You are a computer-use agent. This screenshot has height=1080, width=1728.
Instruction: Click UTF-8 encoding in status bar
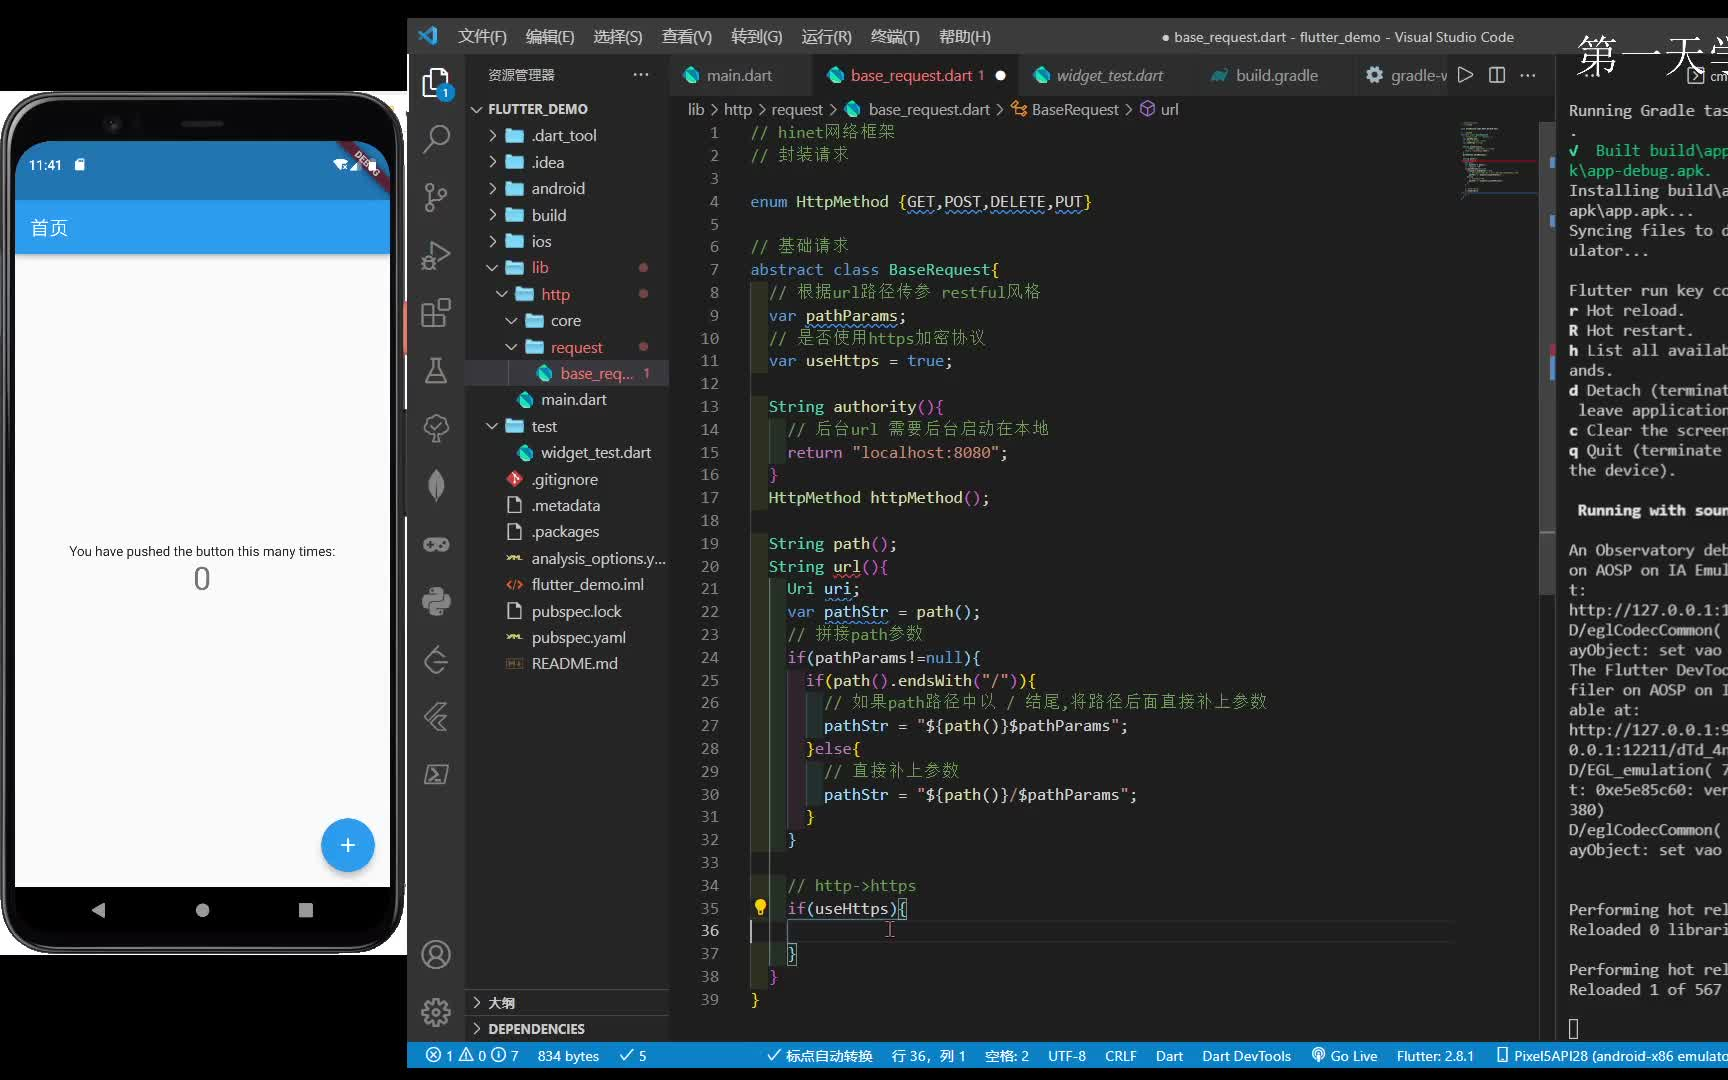(1067, 1055)
